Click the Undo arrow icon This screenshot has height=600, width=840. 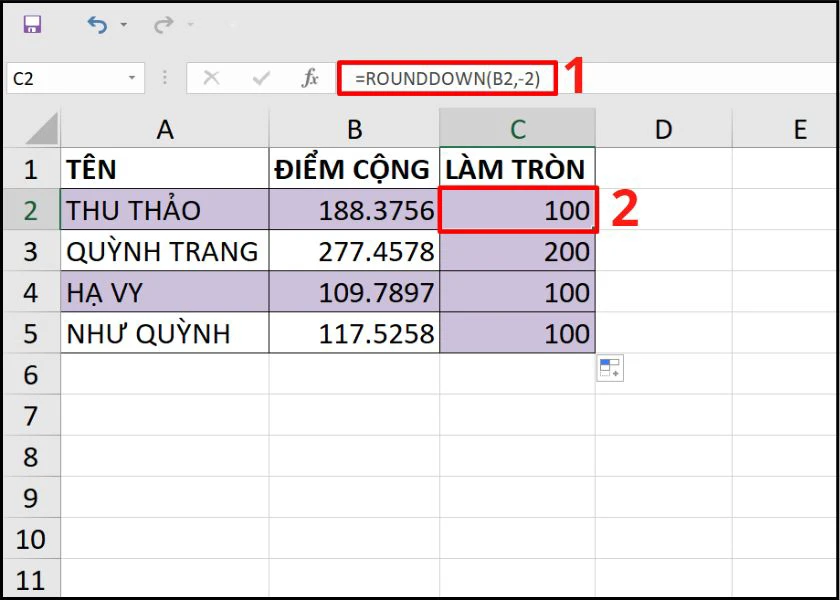point(98,25)
